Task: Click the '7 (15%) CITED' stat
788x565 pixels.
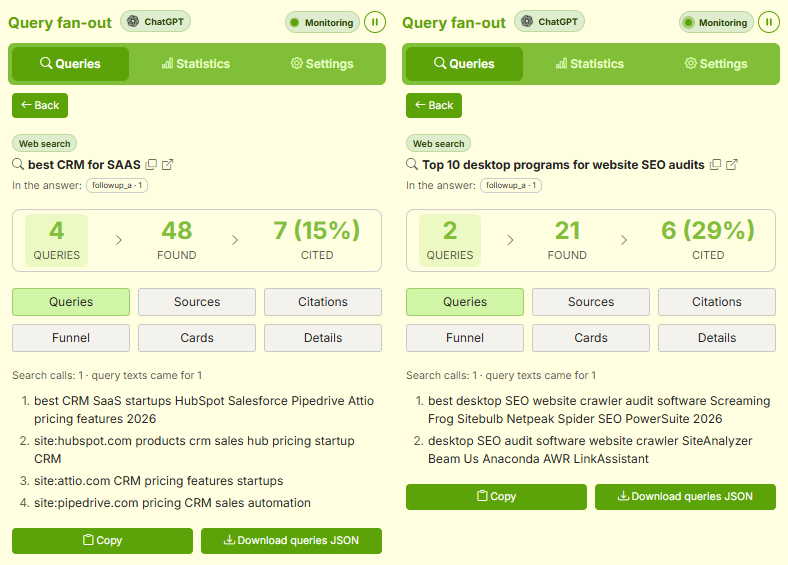Action: tap(317, 240)
